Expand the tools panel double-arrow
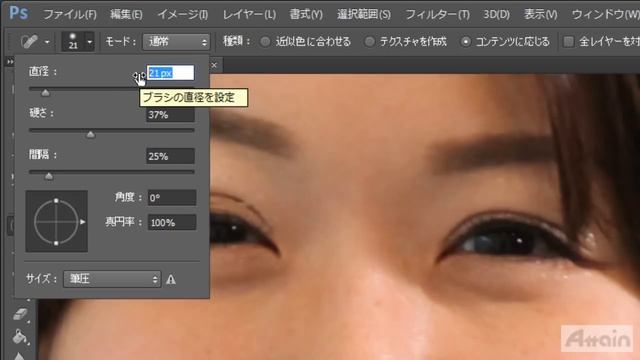The image size is (640, 360). pos(10,62)
